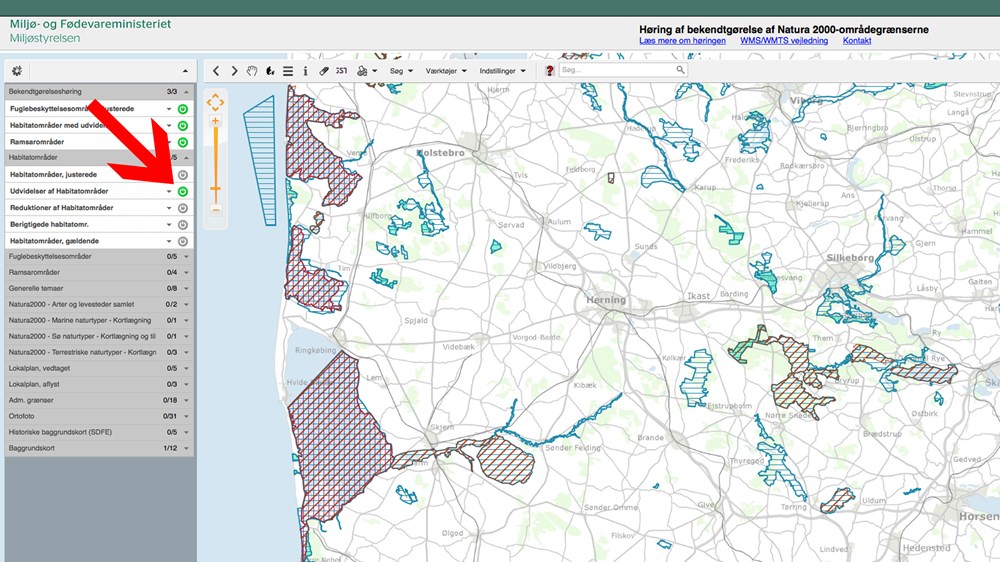The height and width of the screenshot is (562, 1000).
Task: Activate the info identify tool
Action: [305, 71]
